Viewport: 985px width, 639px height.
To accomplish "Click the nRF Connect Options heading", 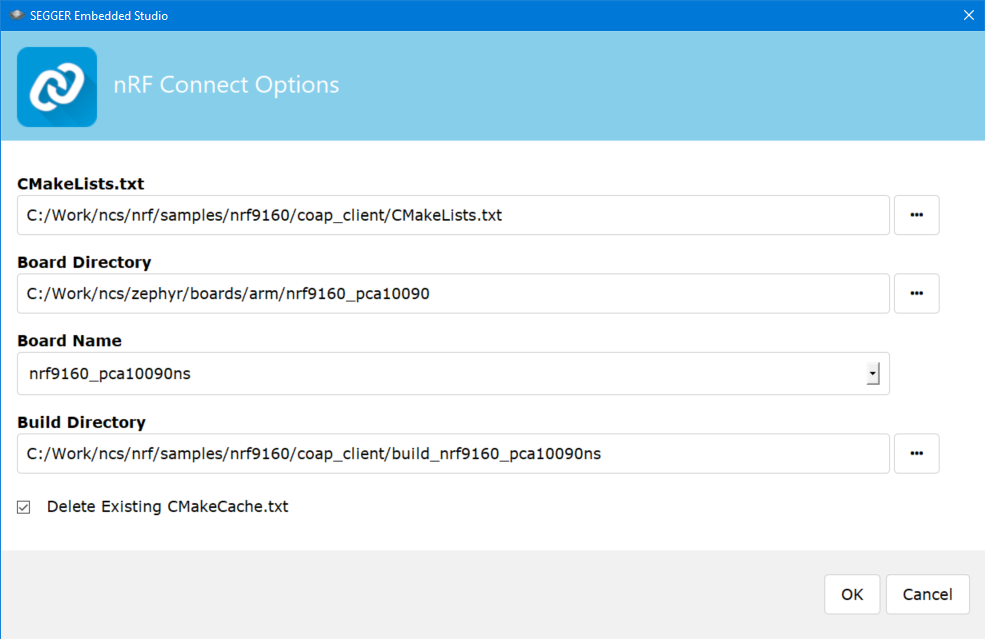I will [225, 85].
